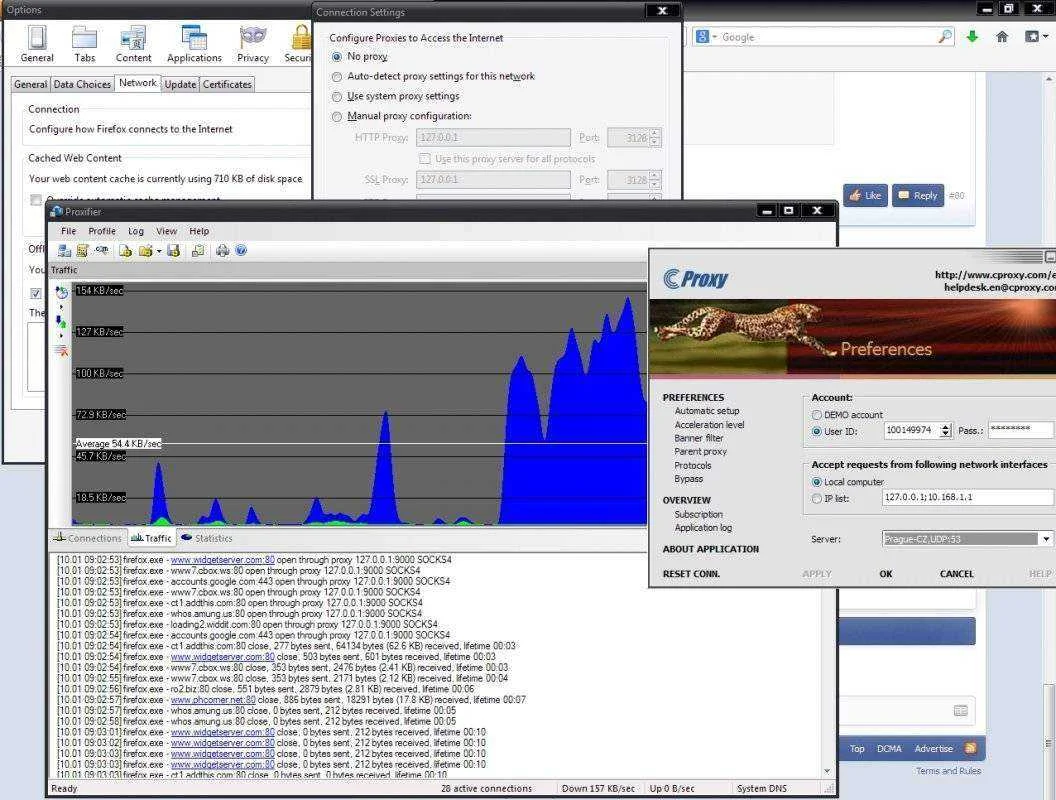This screenshot has width=1056, height=800.
Task: Click the clock time-scale icon beside traffic graph
Action: pyautogui.click(x=61, y=292)
